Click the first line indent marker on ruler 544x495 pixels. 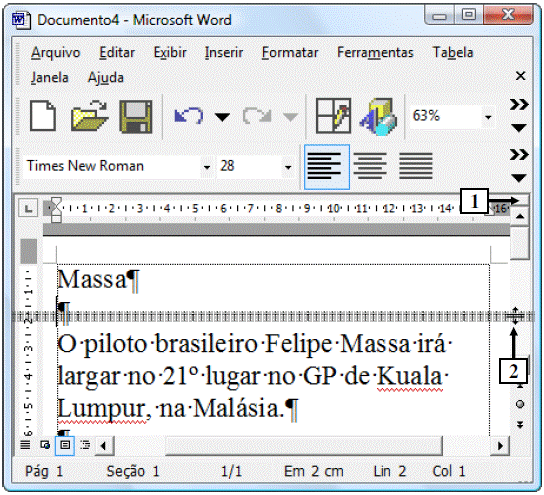(56, 202)
